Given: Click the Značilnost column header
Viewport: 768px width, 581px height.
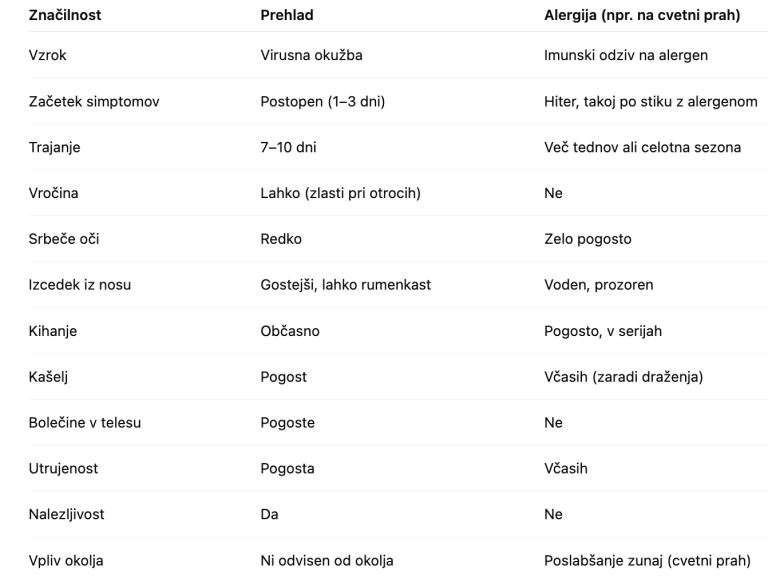Looking at the screenshot, I should coord(65,16).
